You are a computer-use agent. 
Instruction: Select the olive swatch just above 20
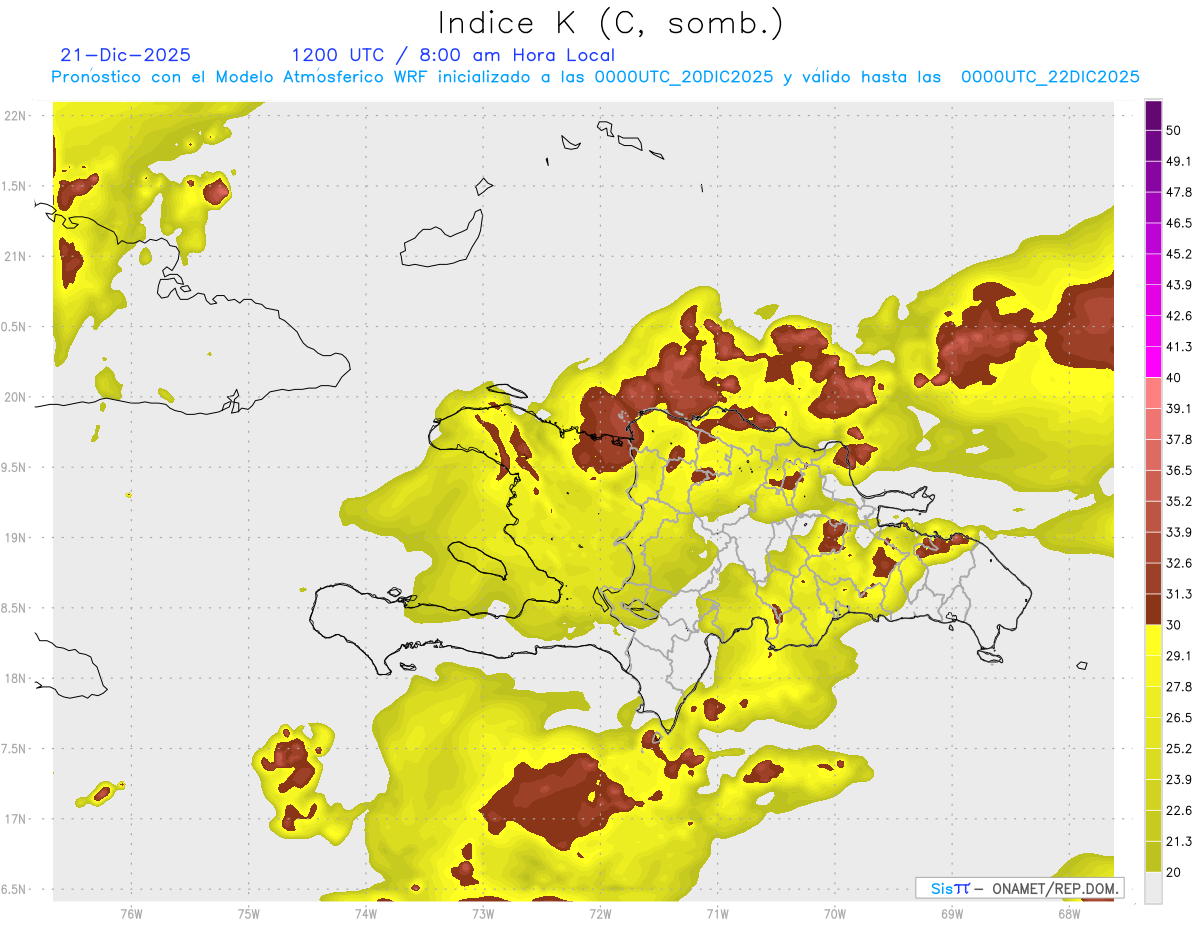click(x=1153, y=856)
